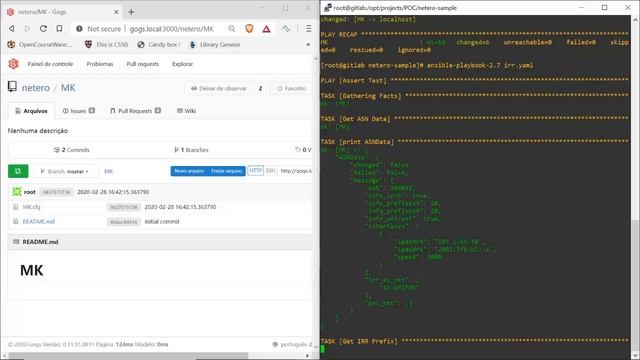
Task: Open a new browser tab
Action: pos(131,12)
